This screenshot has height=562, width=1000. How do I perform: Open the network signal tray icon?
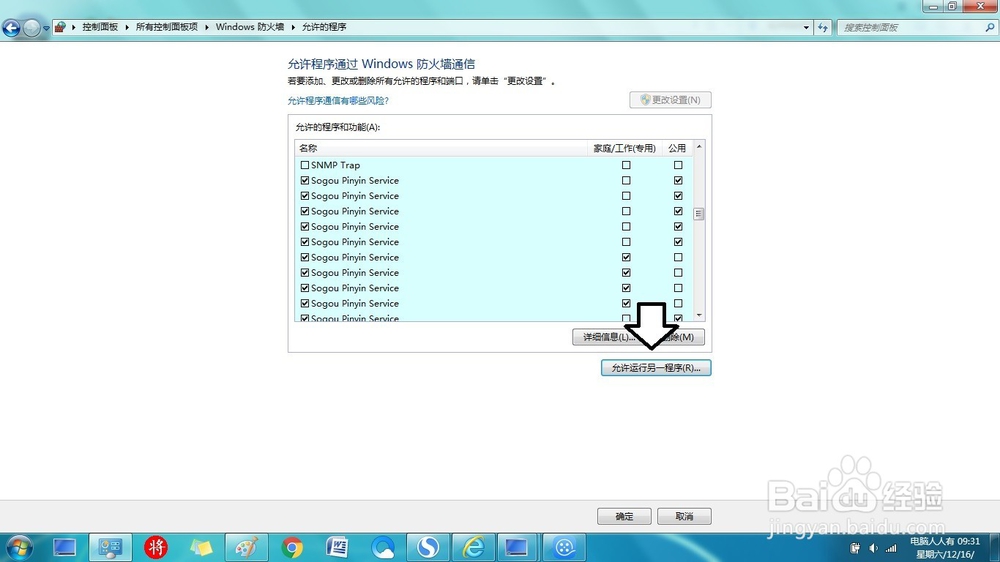891,548
